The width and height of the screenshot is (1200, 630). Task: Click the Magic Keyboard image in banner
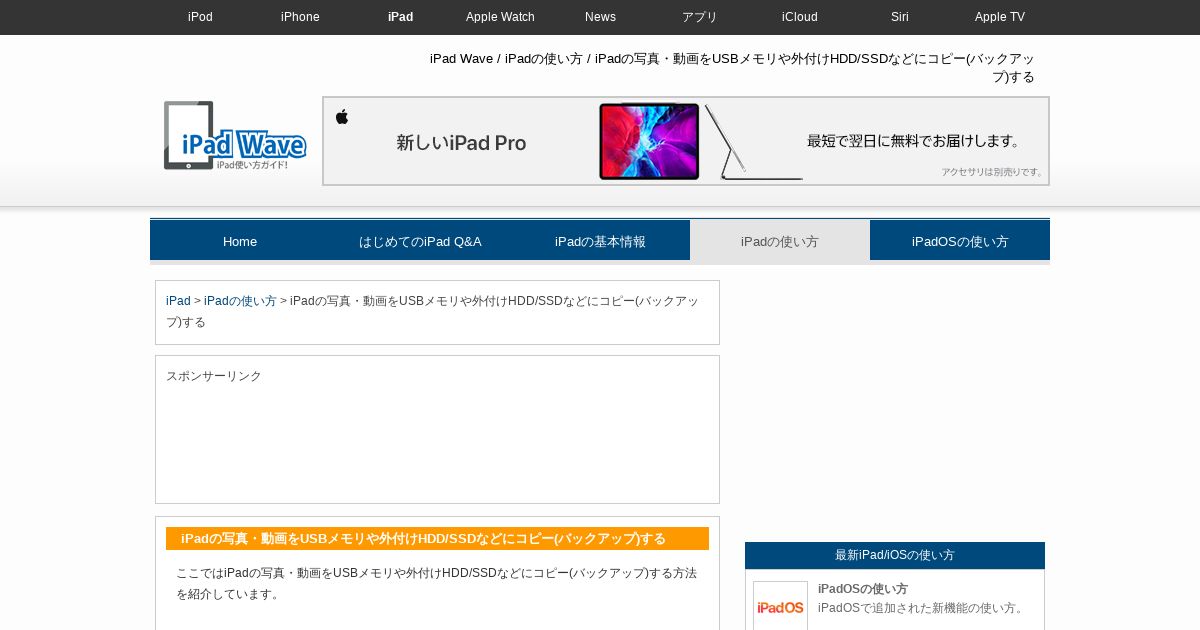(753, 142)
